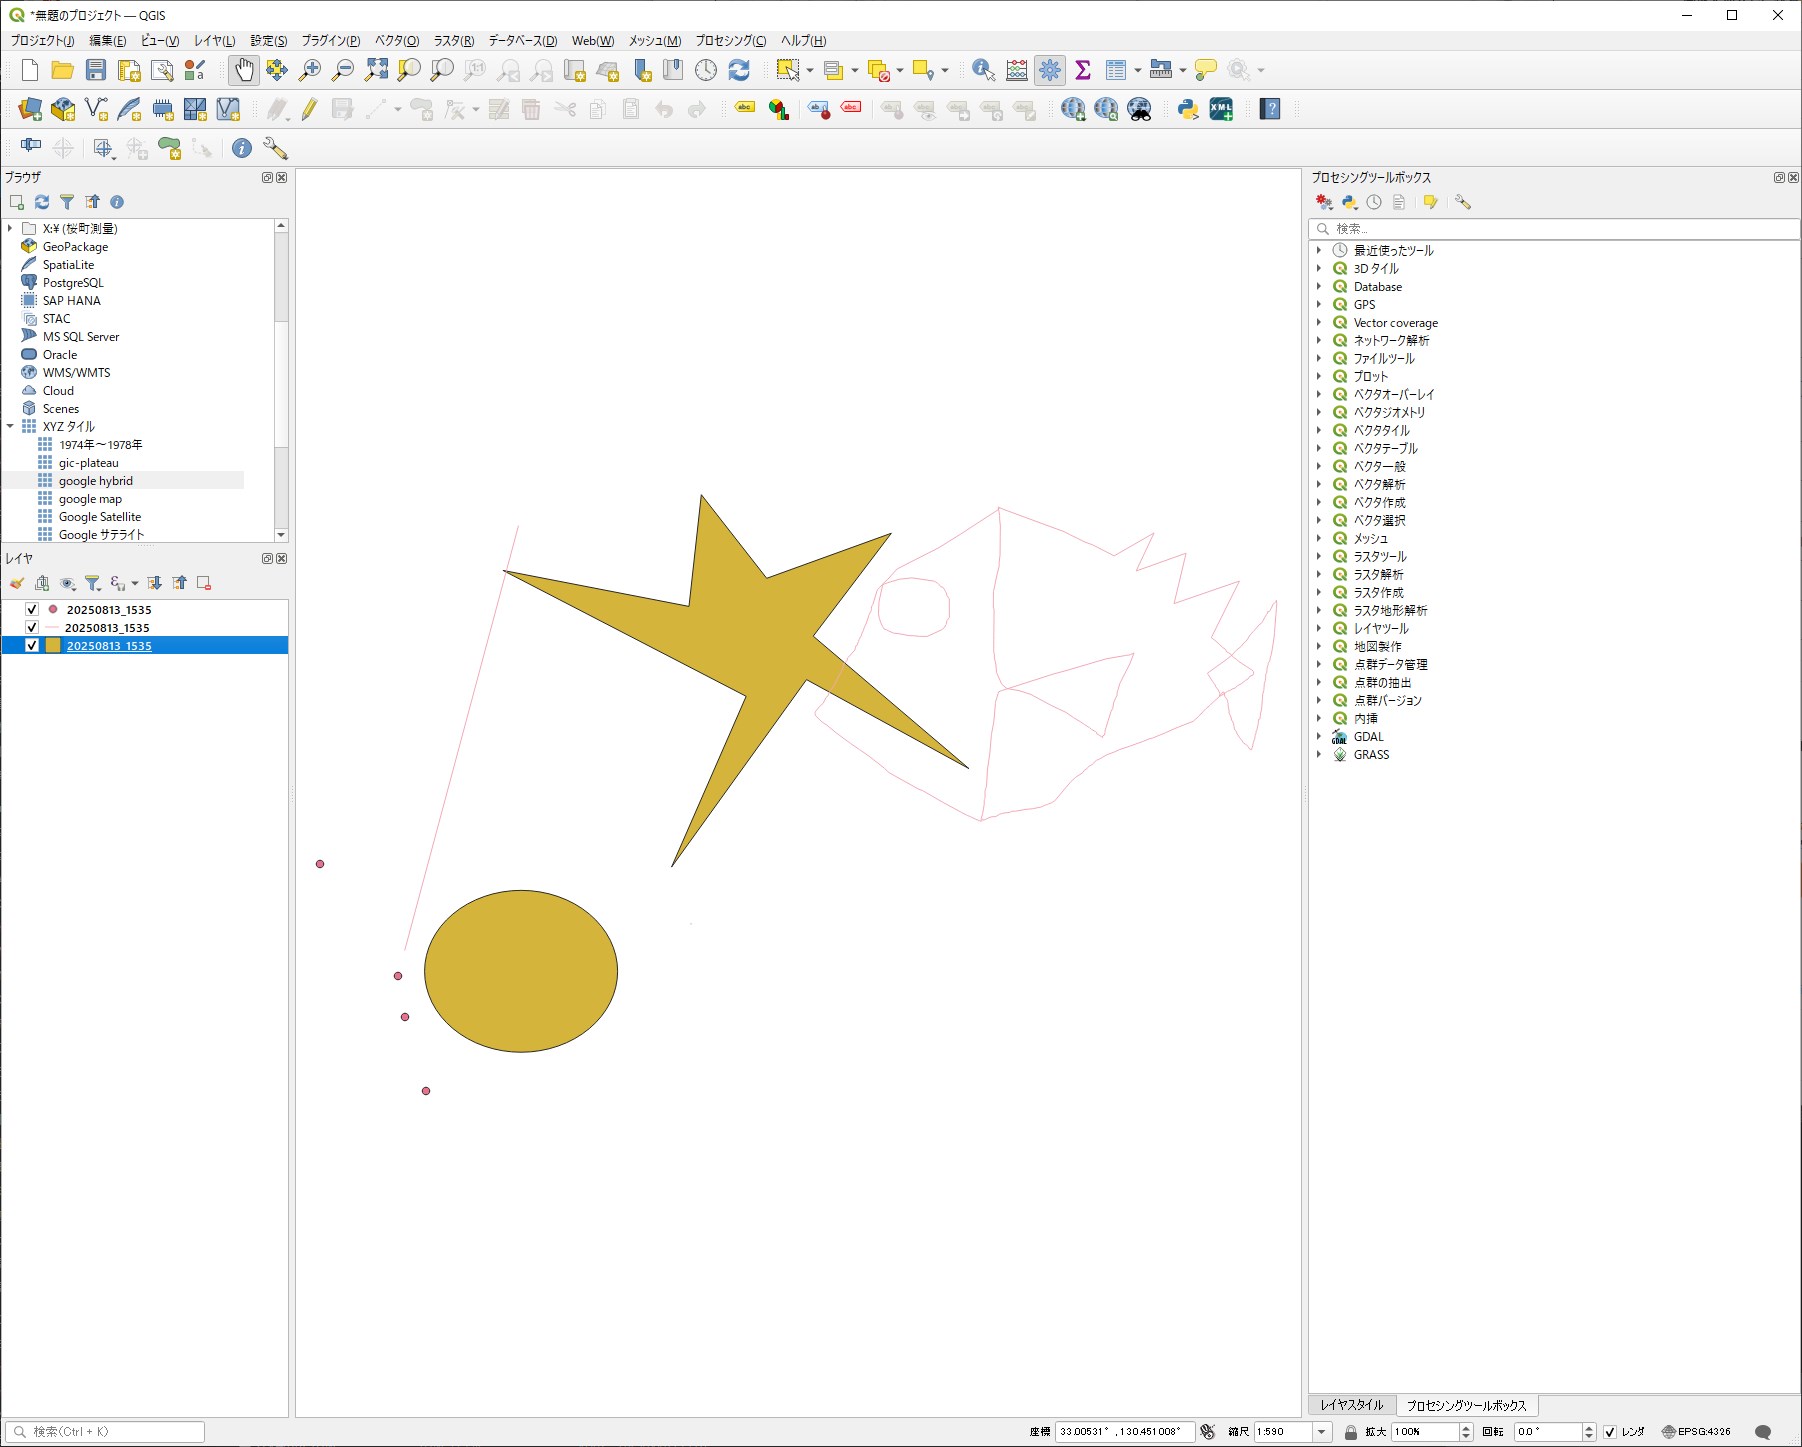Open the scale dropdown in status bar
Screen dimensions: 1802x1447
1322,1432
